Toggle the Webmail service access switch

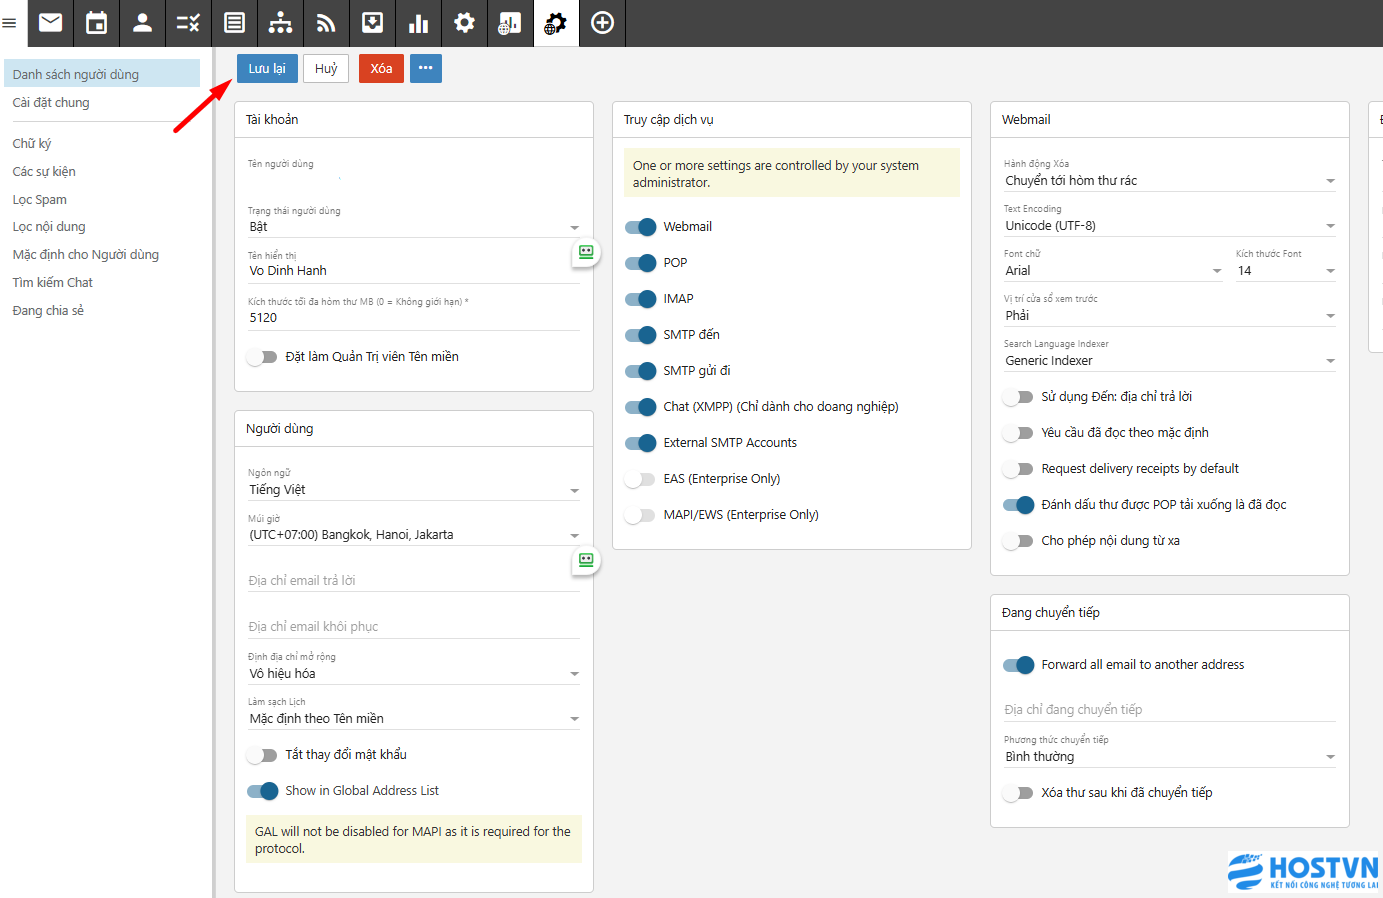[640, 227]
